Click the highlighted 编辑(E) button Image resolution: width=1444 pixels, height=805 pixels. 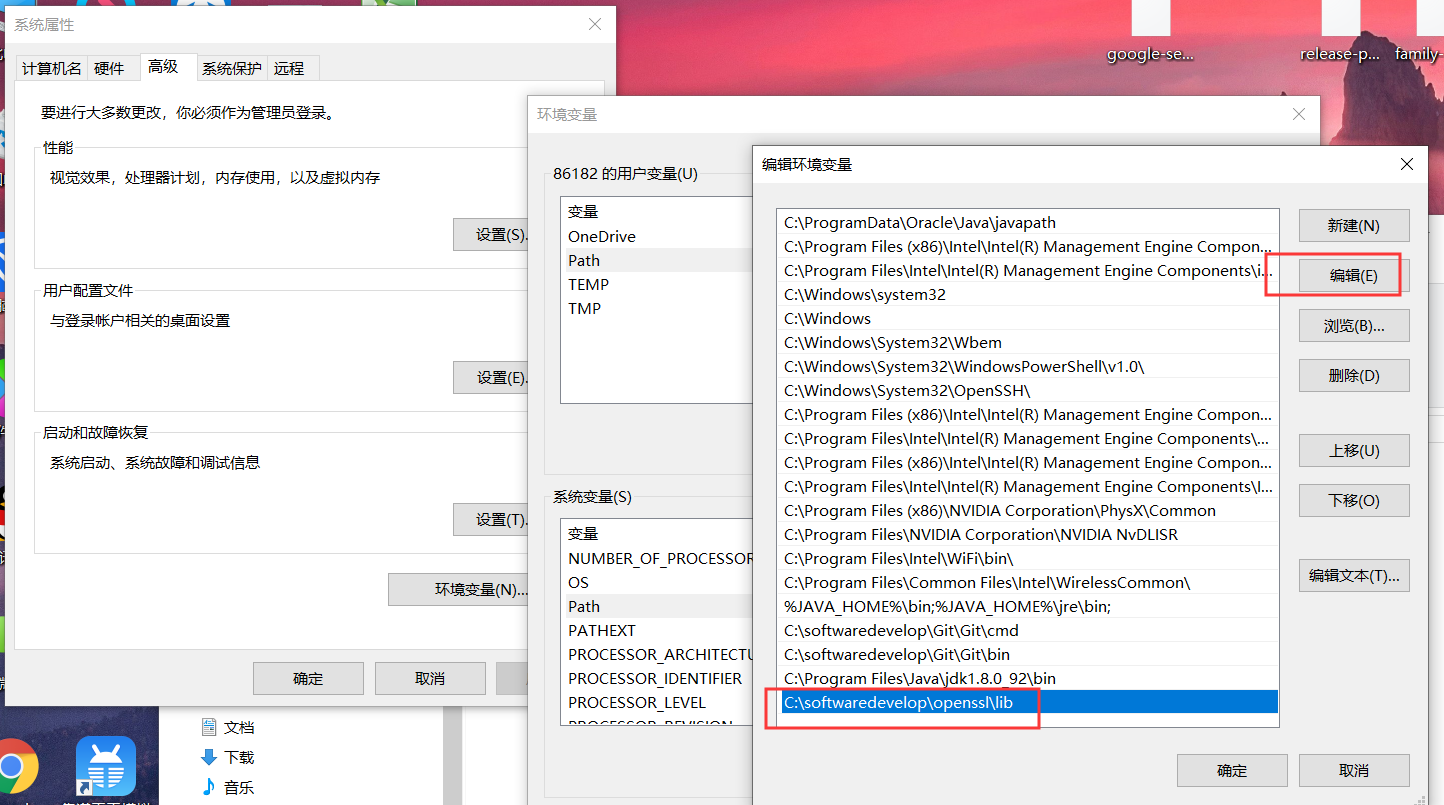point(1353,275)
